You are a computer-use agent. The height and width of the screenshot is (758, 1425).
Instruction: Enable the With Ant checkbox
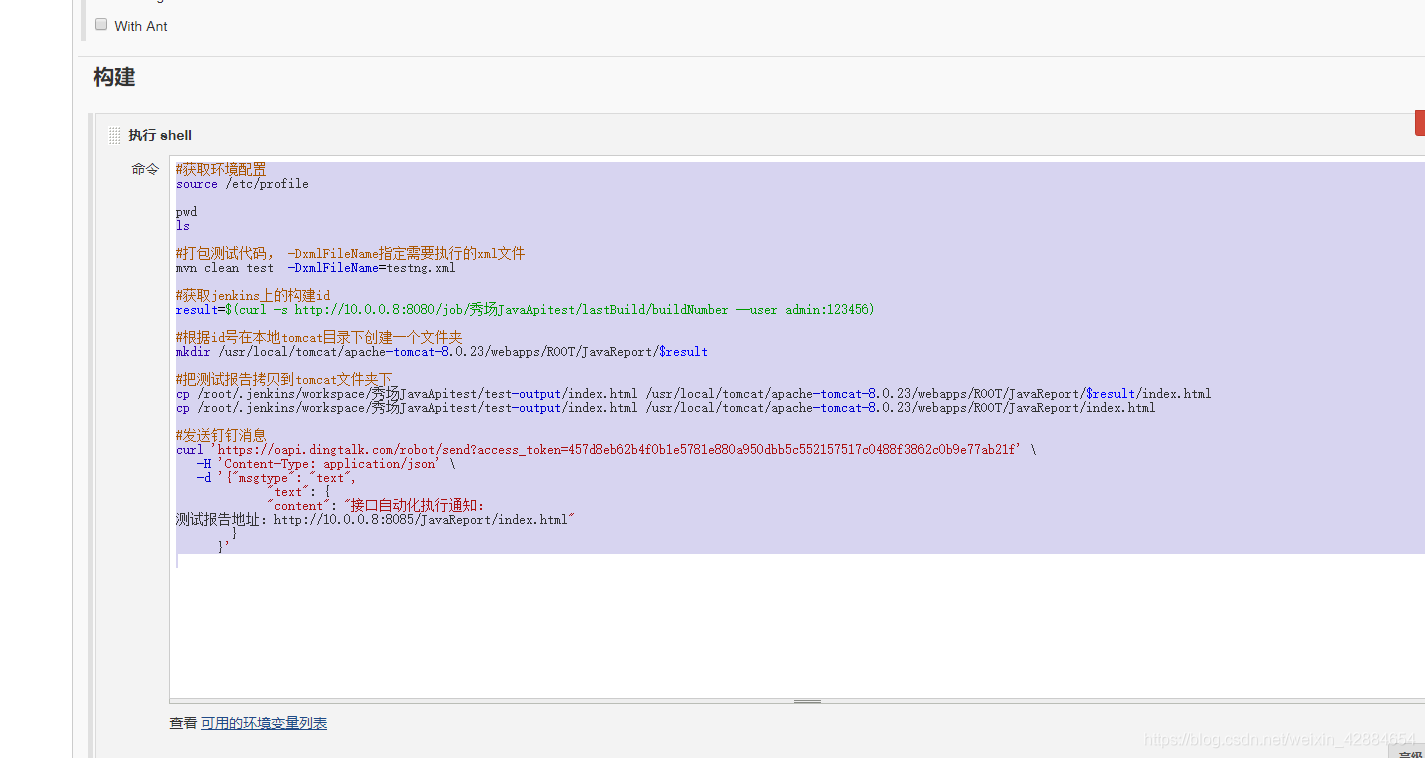click(x=101, y=25)
